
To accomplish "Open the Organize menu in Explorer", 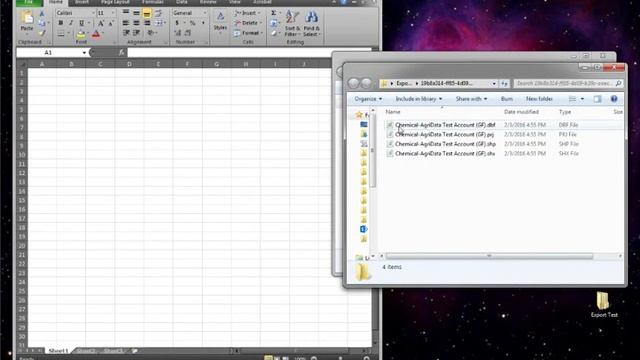I will (x=368, y=99).
